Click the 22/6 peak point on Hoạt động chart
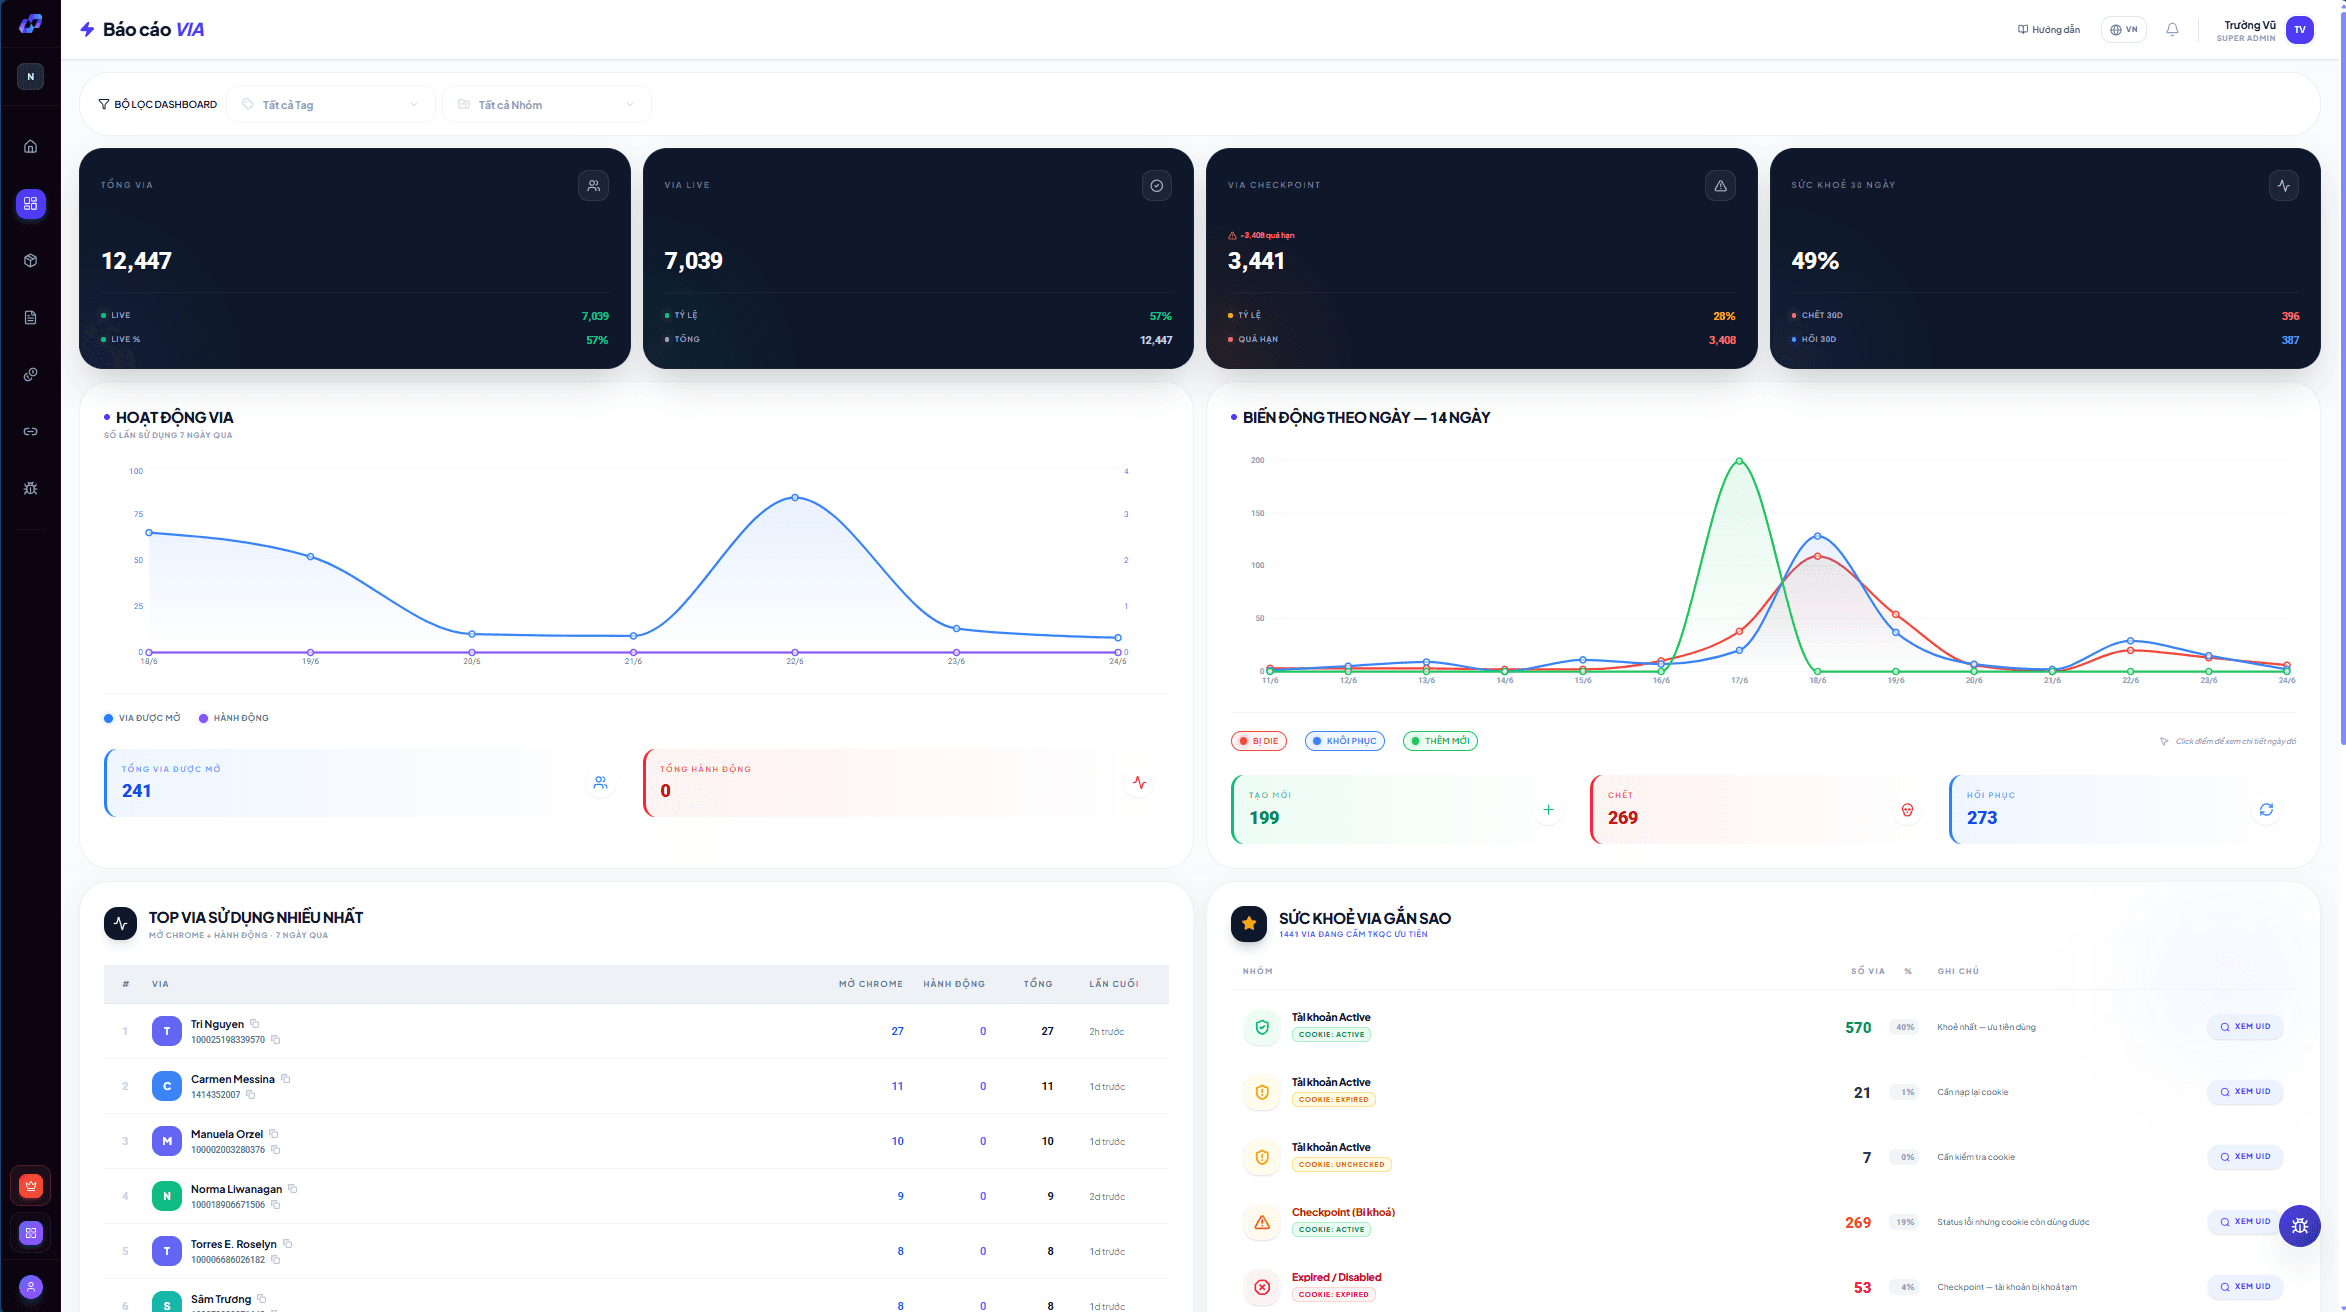 [x=795, y=497]
